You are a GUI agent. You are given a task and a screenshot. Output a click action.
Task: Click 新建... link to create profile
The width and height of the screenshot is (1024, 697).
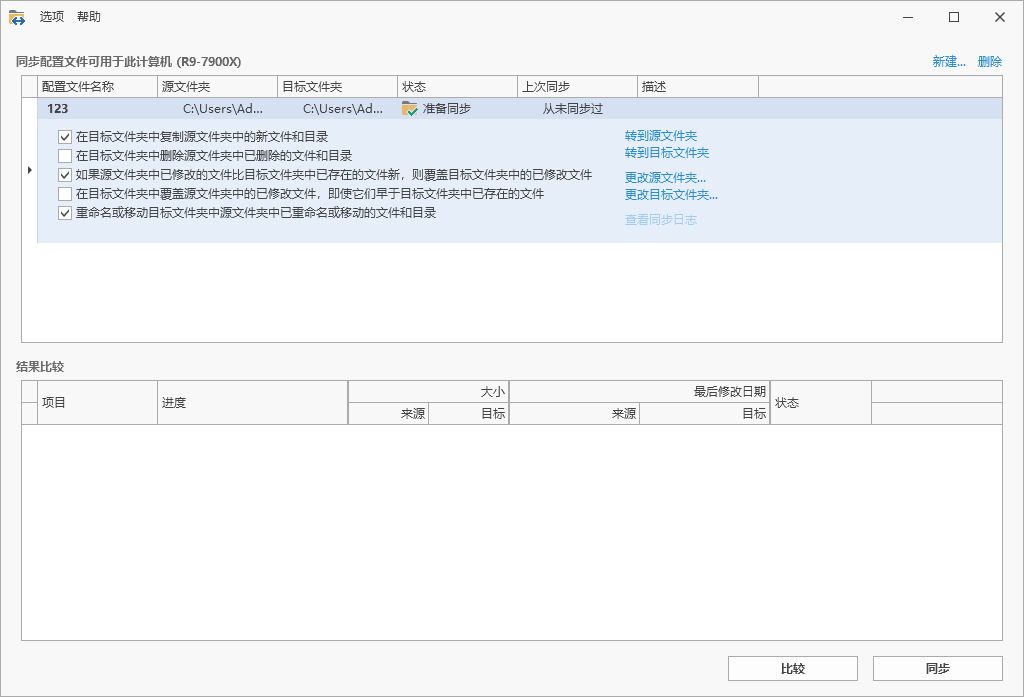[x=949, y=62]
